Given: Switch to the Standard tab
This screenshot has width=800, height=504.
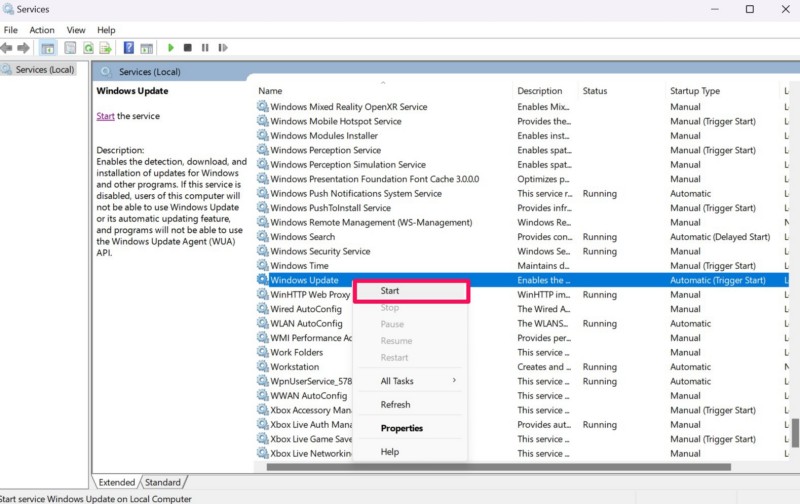Looking at the screenshot, I should (x=163, y=482).
